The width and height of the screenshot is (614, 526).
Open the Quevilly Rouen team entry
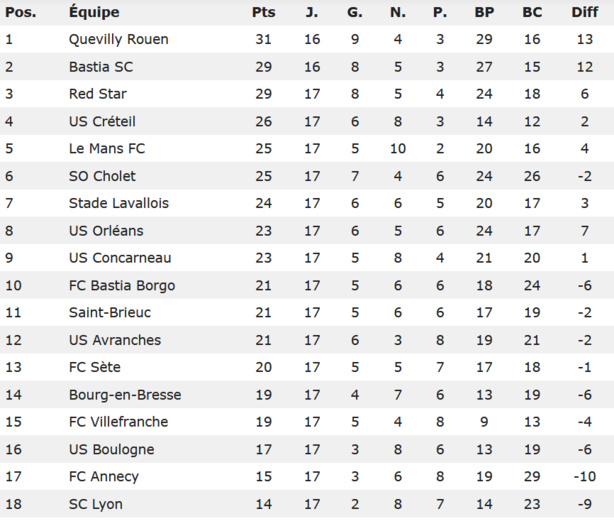[119, 40]
